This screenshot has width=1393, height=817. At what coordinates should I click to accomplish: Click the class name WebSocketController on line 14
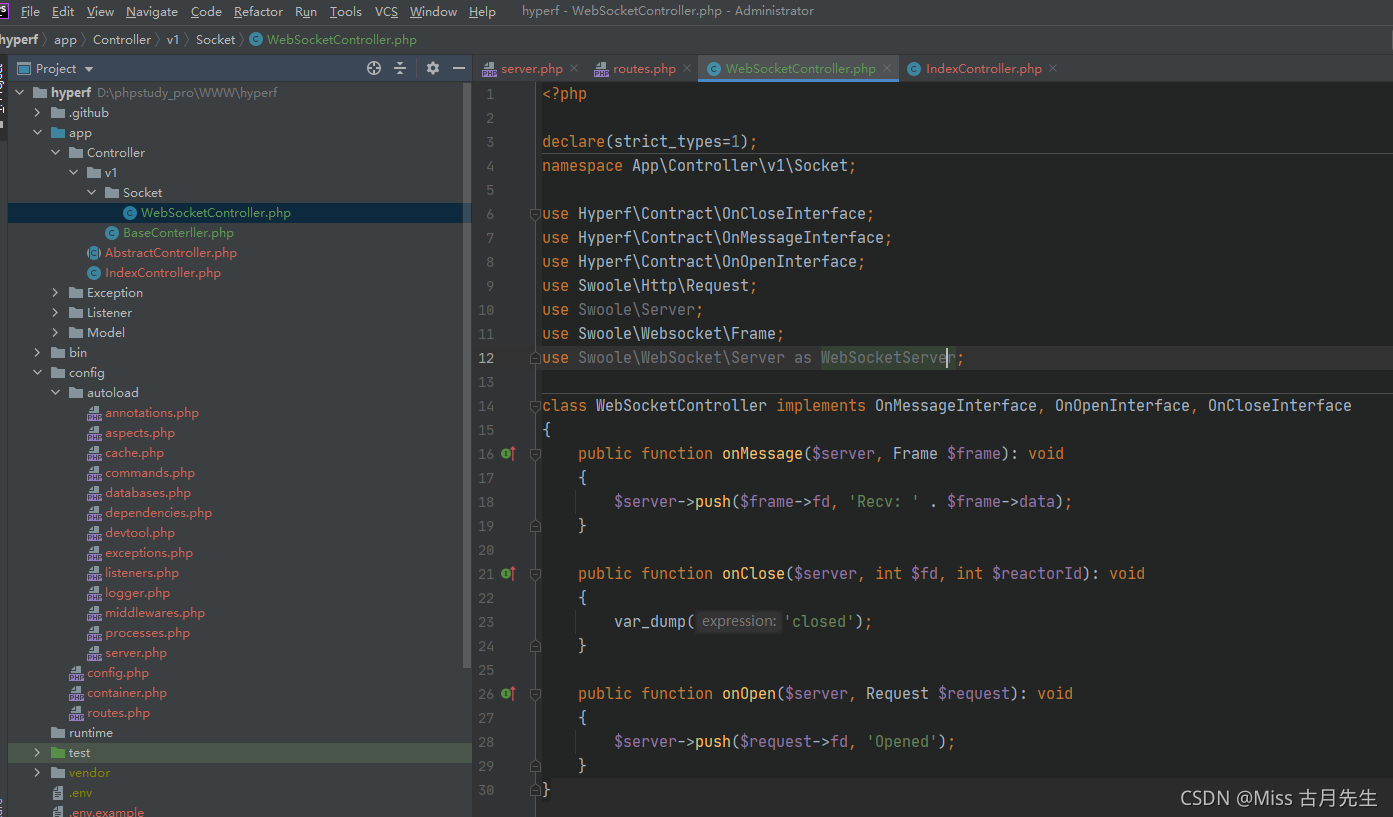[x=681, y=406]
